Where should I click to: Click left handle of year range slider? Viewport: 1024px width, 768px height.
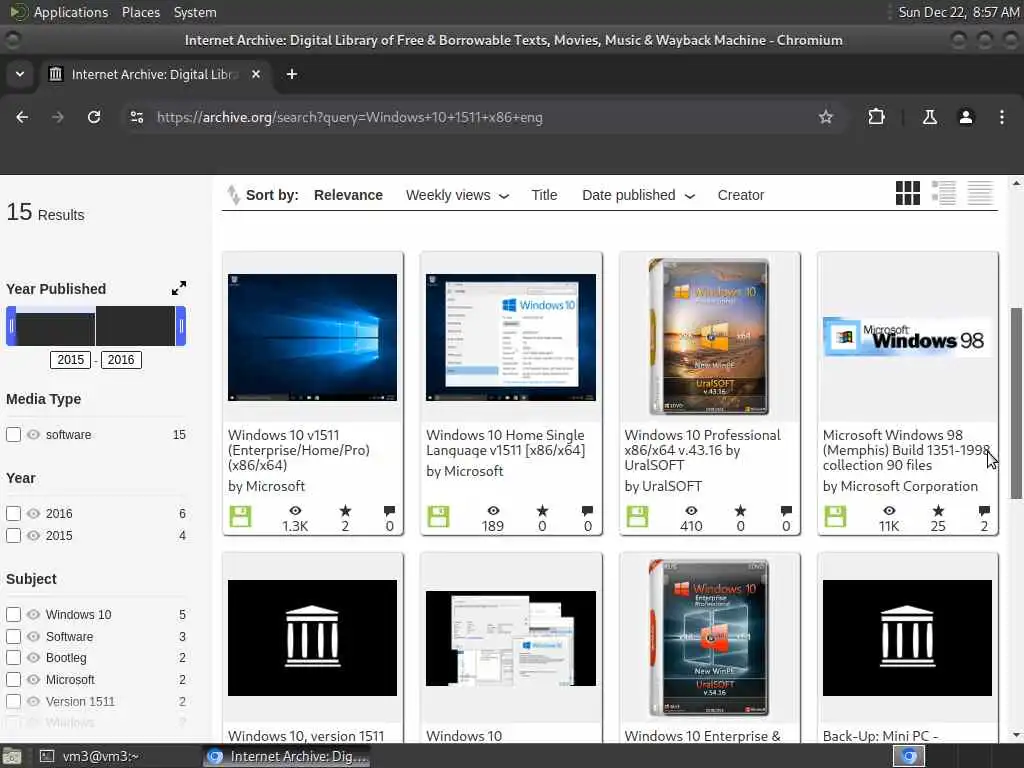coord(11,326)
